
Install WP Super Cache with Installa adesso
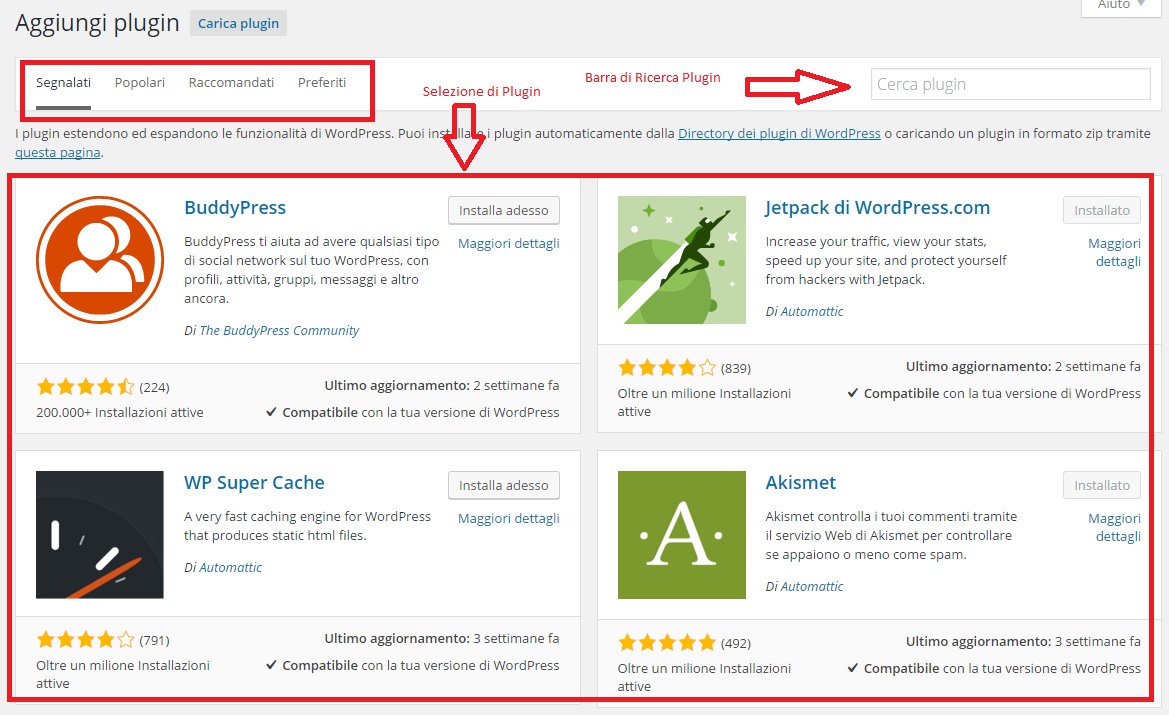click(x=503, y=485)
